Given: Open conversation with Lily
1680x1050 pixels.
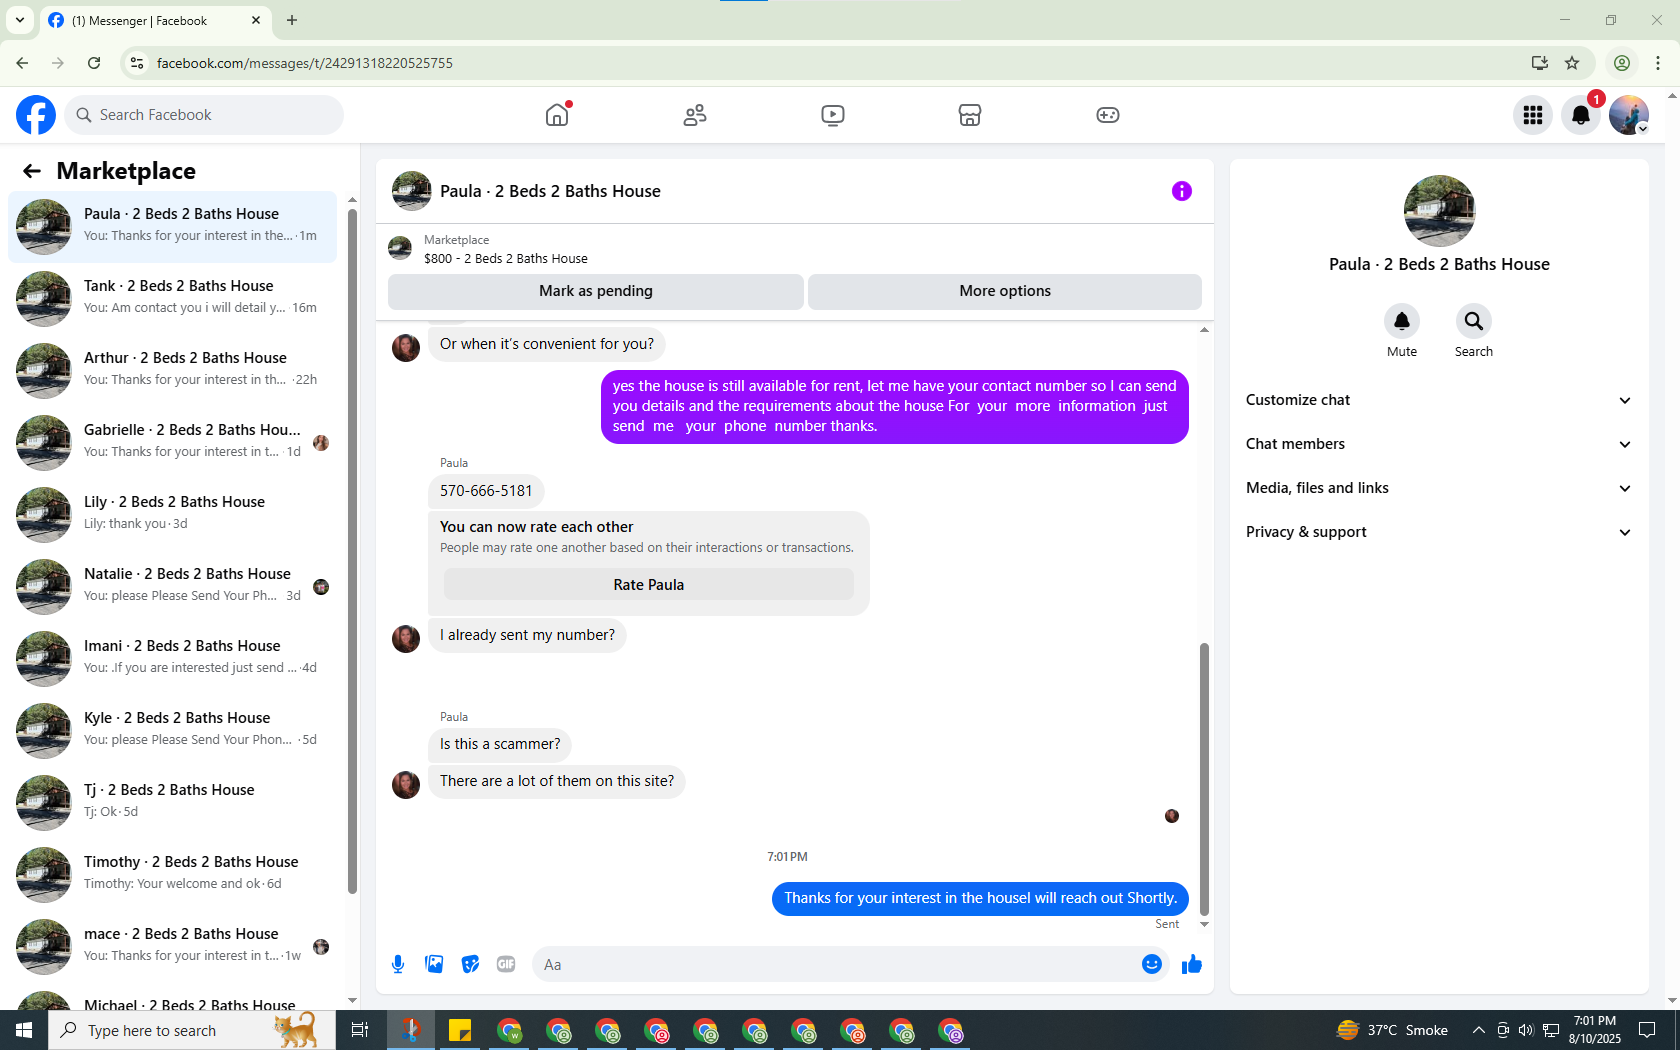Looking at the screenshot, I should [172, 515].
